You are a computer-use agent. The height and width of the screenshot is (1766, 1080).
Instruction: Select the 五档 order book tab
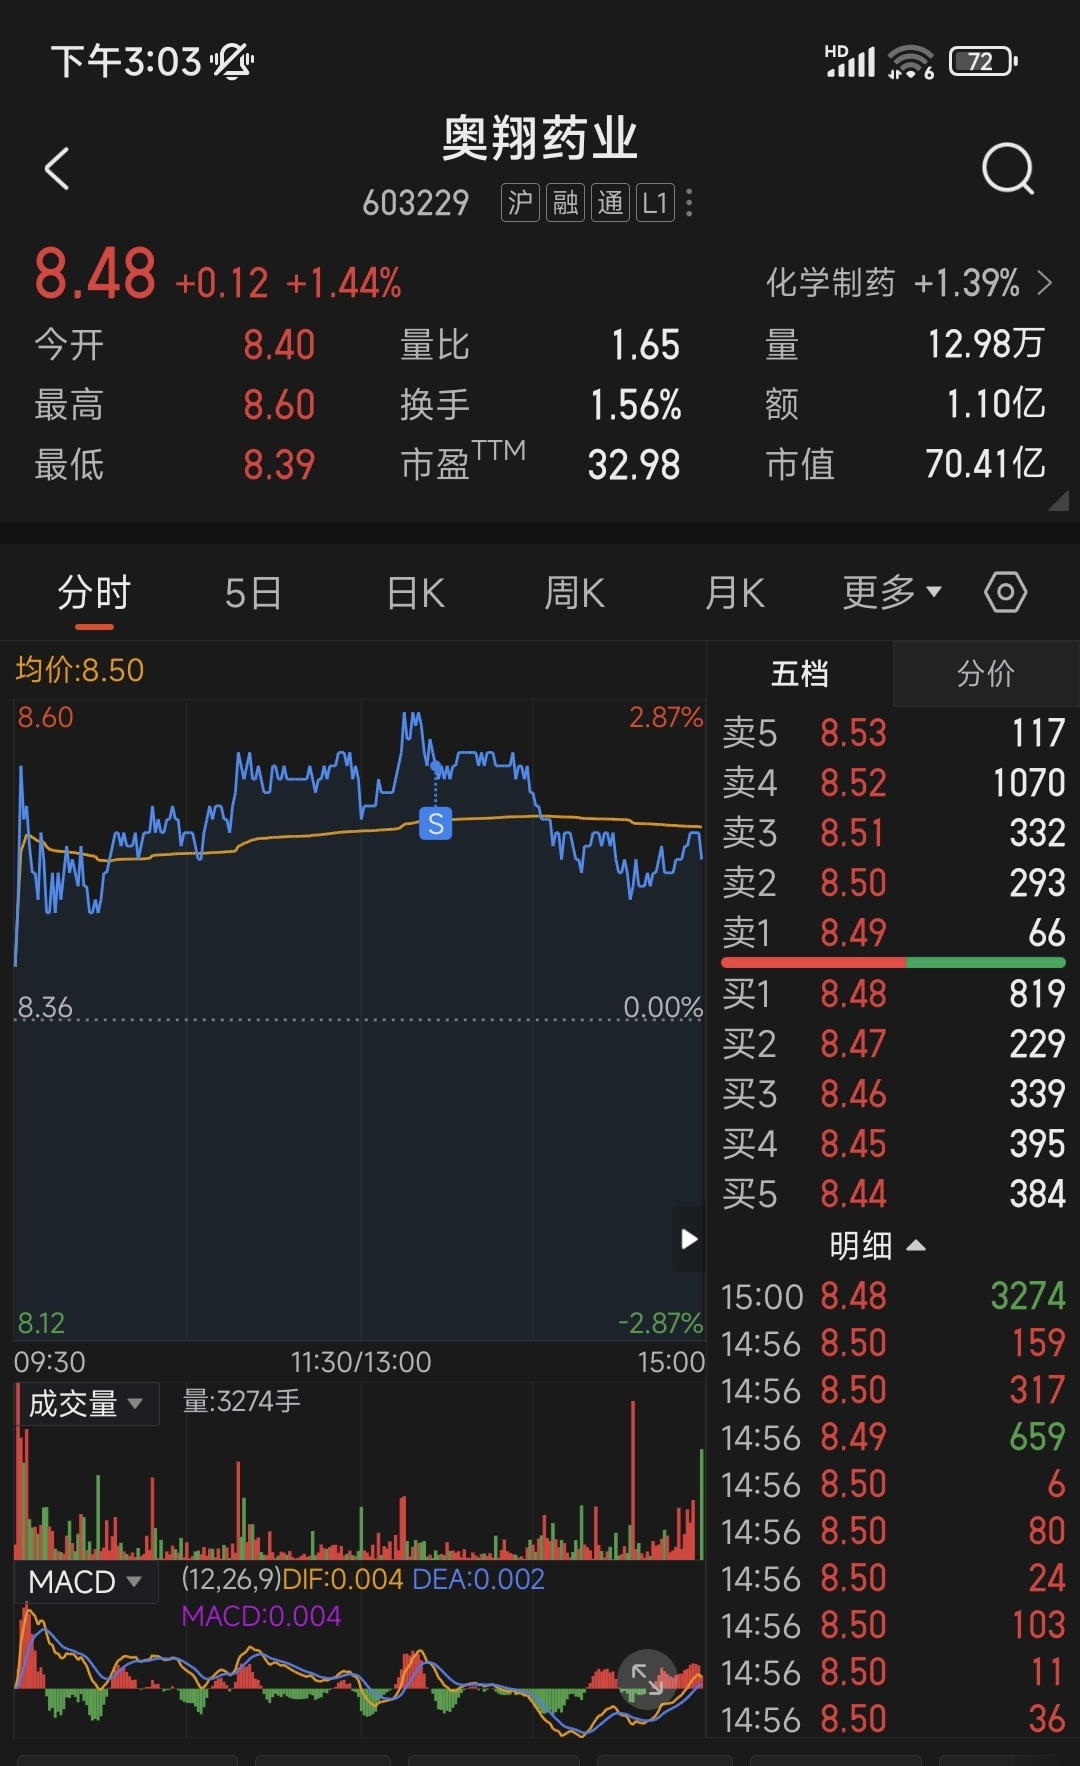pyautogui.click(x=800, y=673)
